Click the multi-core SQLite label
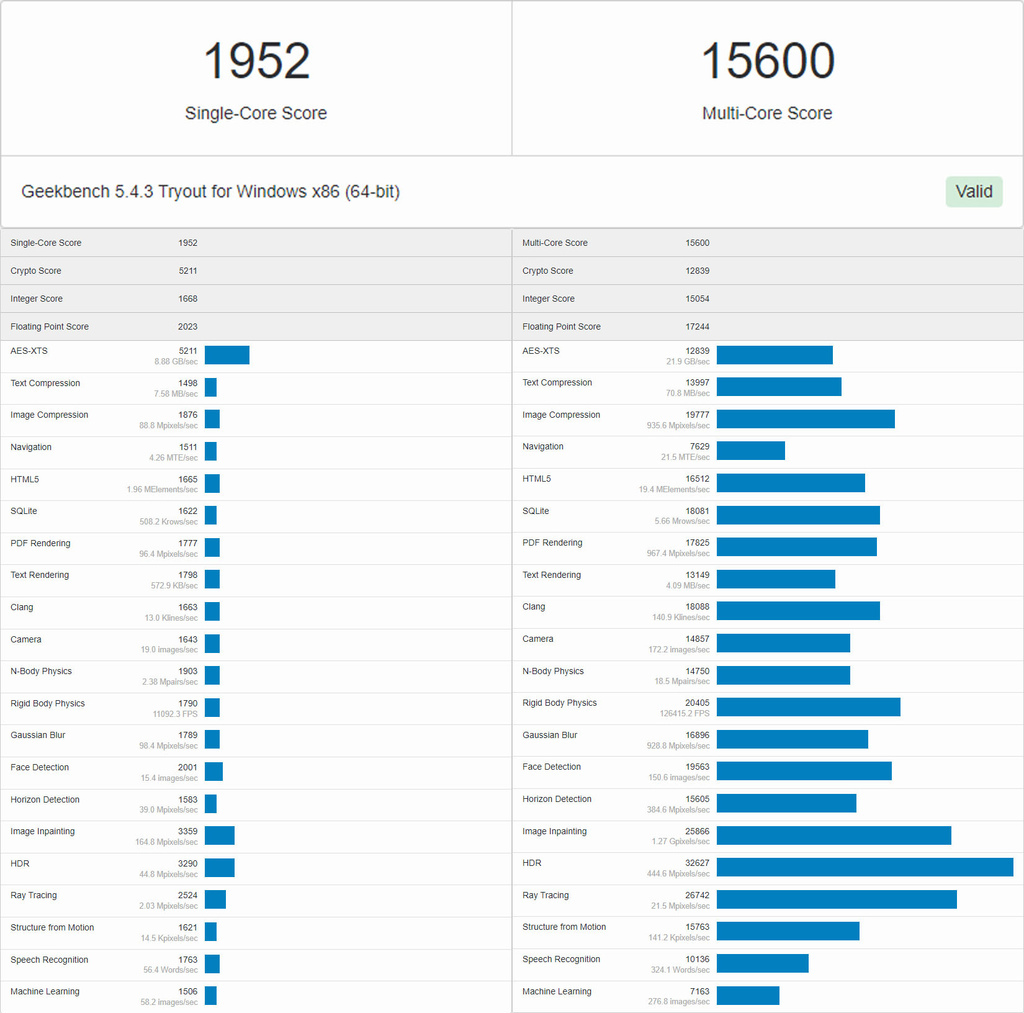The width and height of the screenshot is (1024, 1013). (535, 511)
